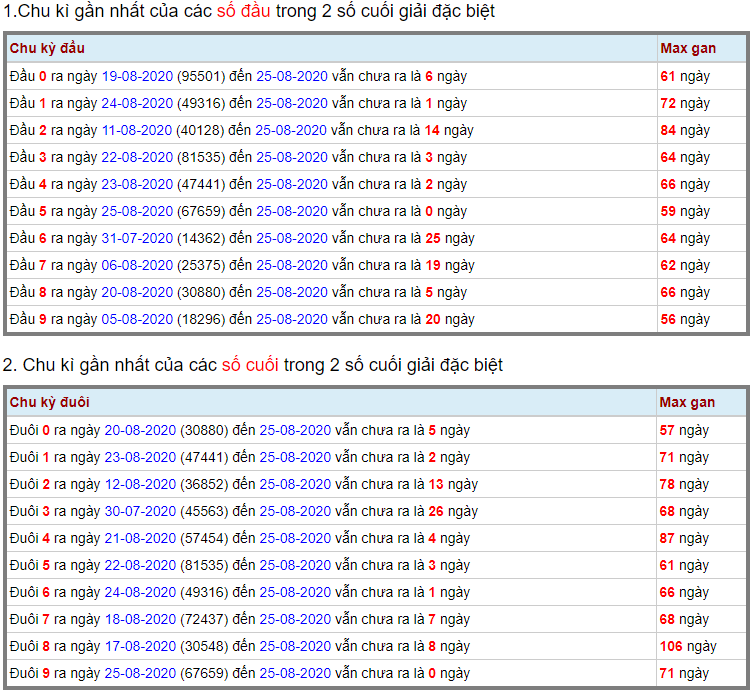The height and width of the screenshot is (695, 753).
Task: Click result number (57454) in Đuôi 4 row
Action: (x=204, y=538)
